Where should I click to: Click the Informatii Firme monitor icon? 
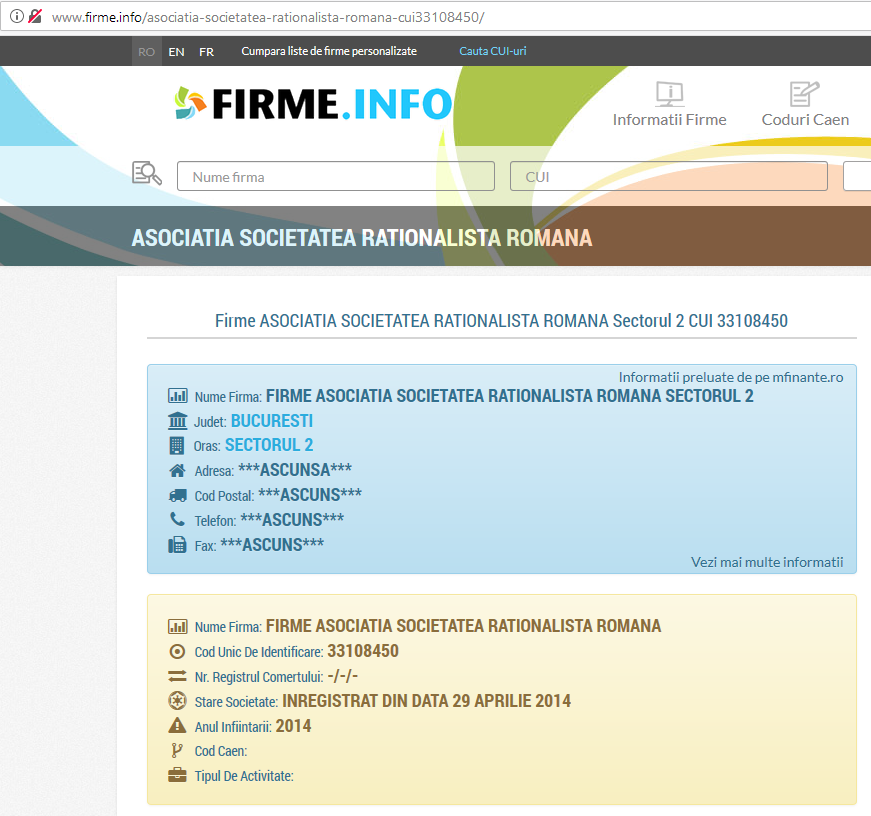(669, 94)
